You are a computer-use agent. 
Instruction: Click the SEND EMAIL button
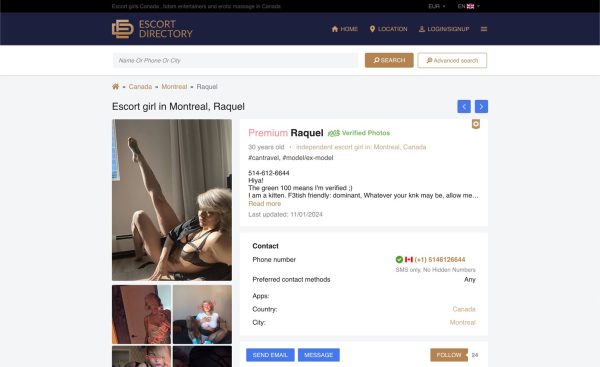(270, 355)
